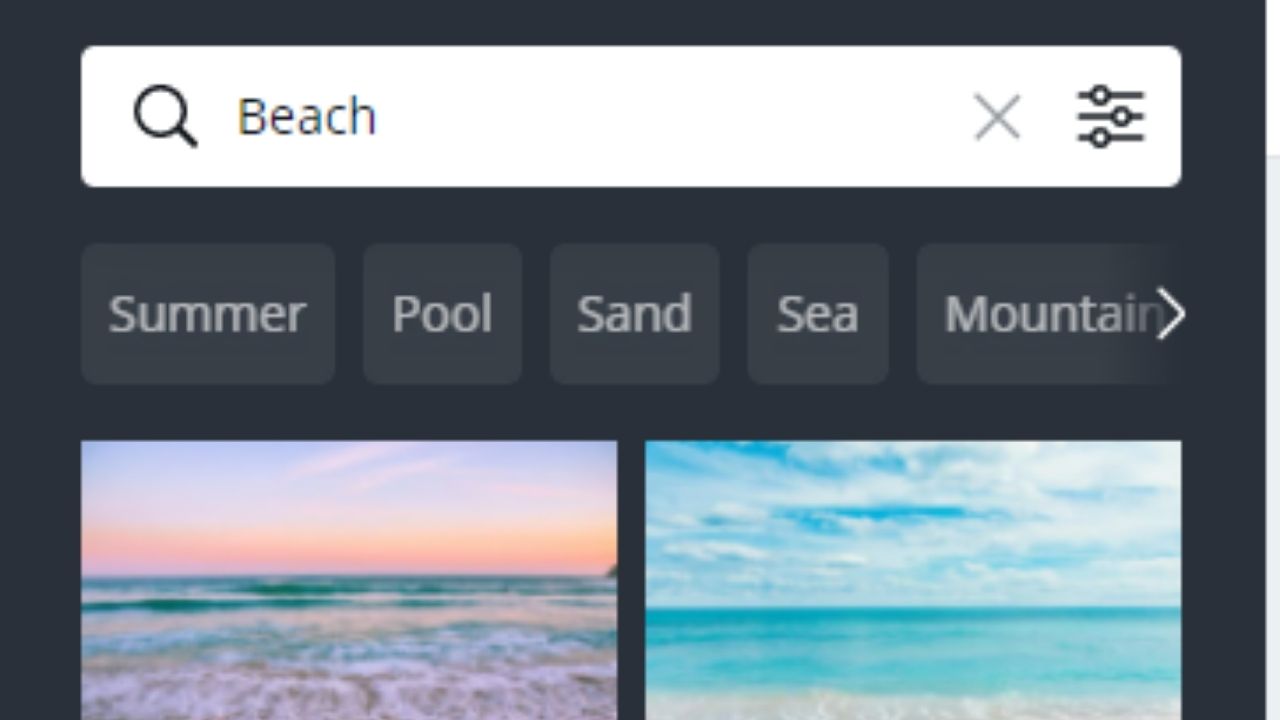
Task: Clear the Beach search with the X
Action: 997,117
